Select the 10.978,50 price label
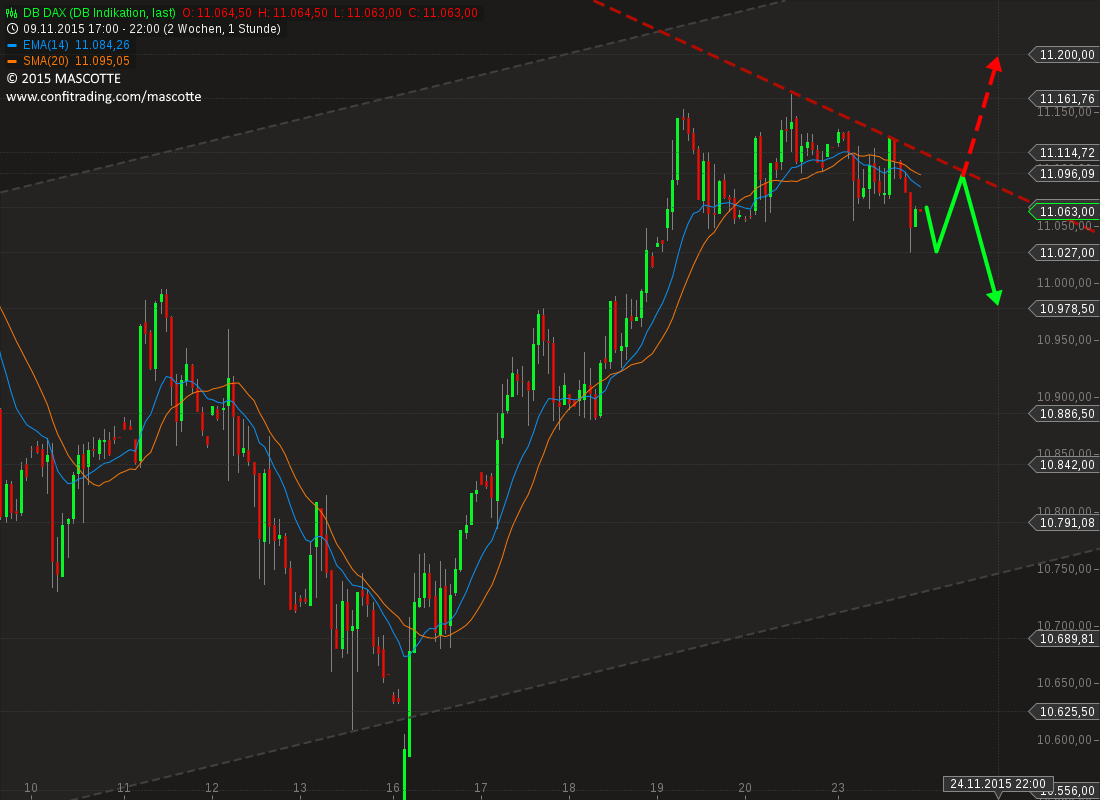This screenshot has width=1100, height=800. pyautogui.click(x=1063, y=309)
